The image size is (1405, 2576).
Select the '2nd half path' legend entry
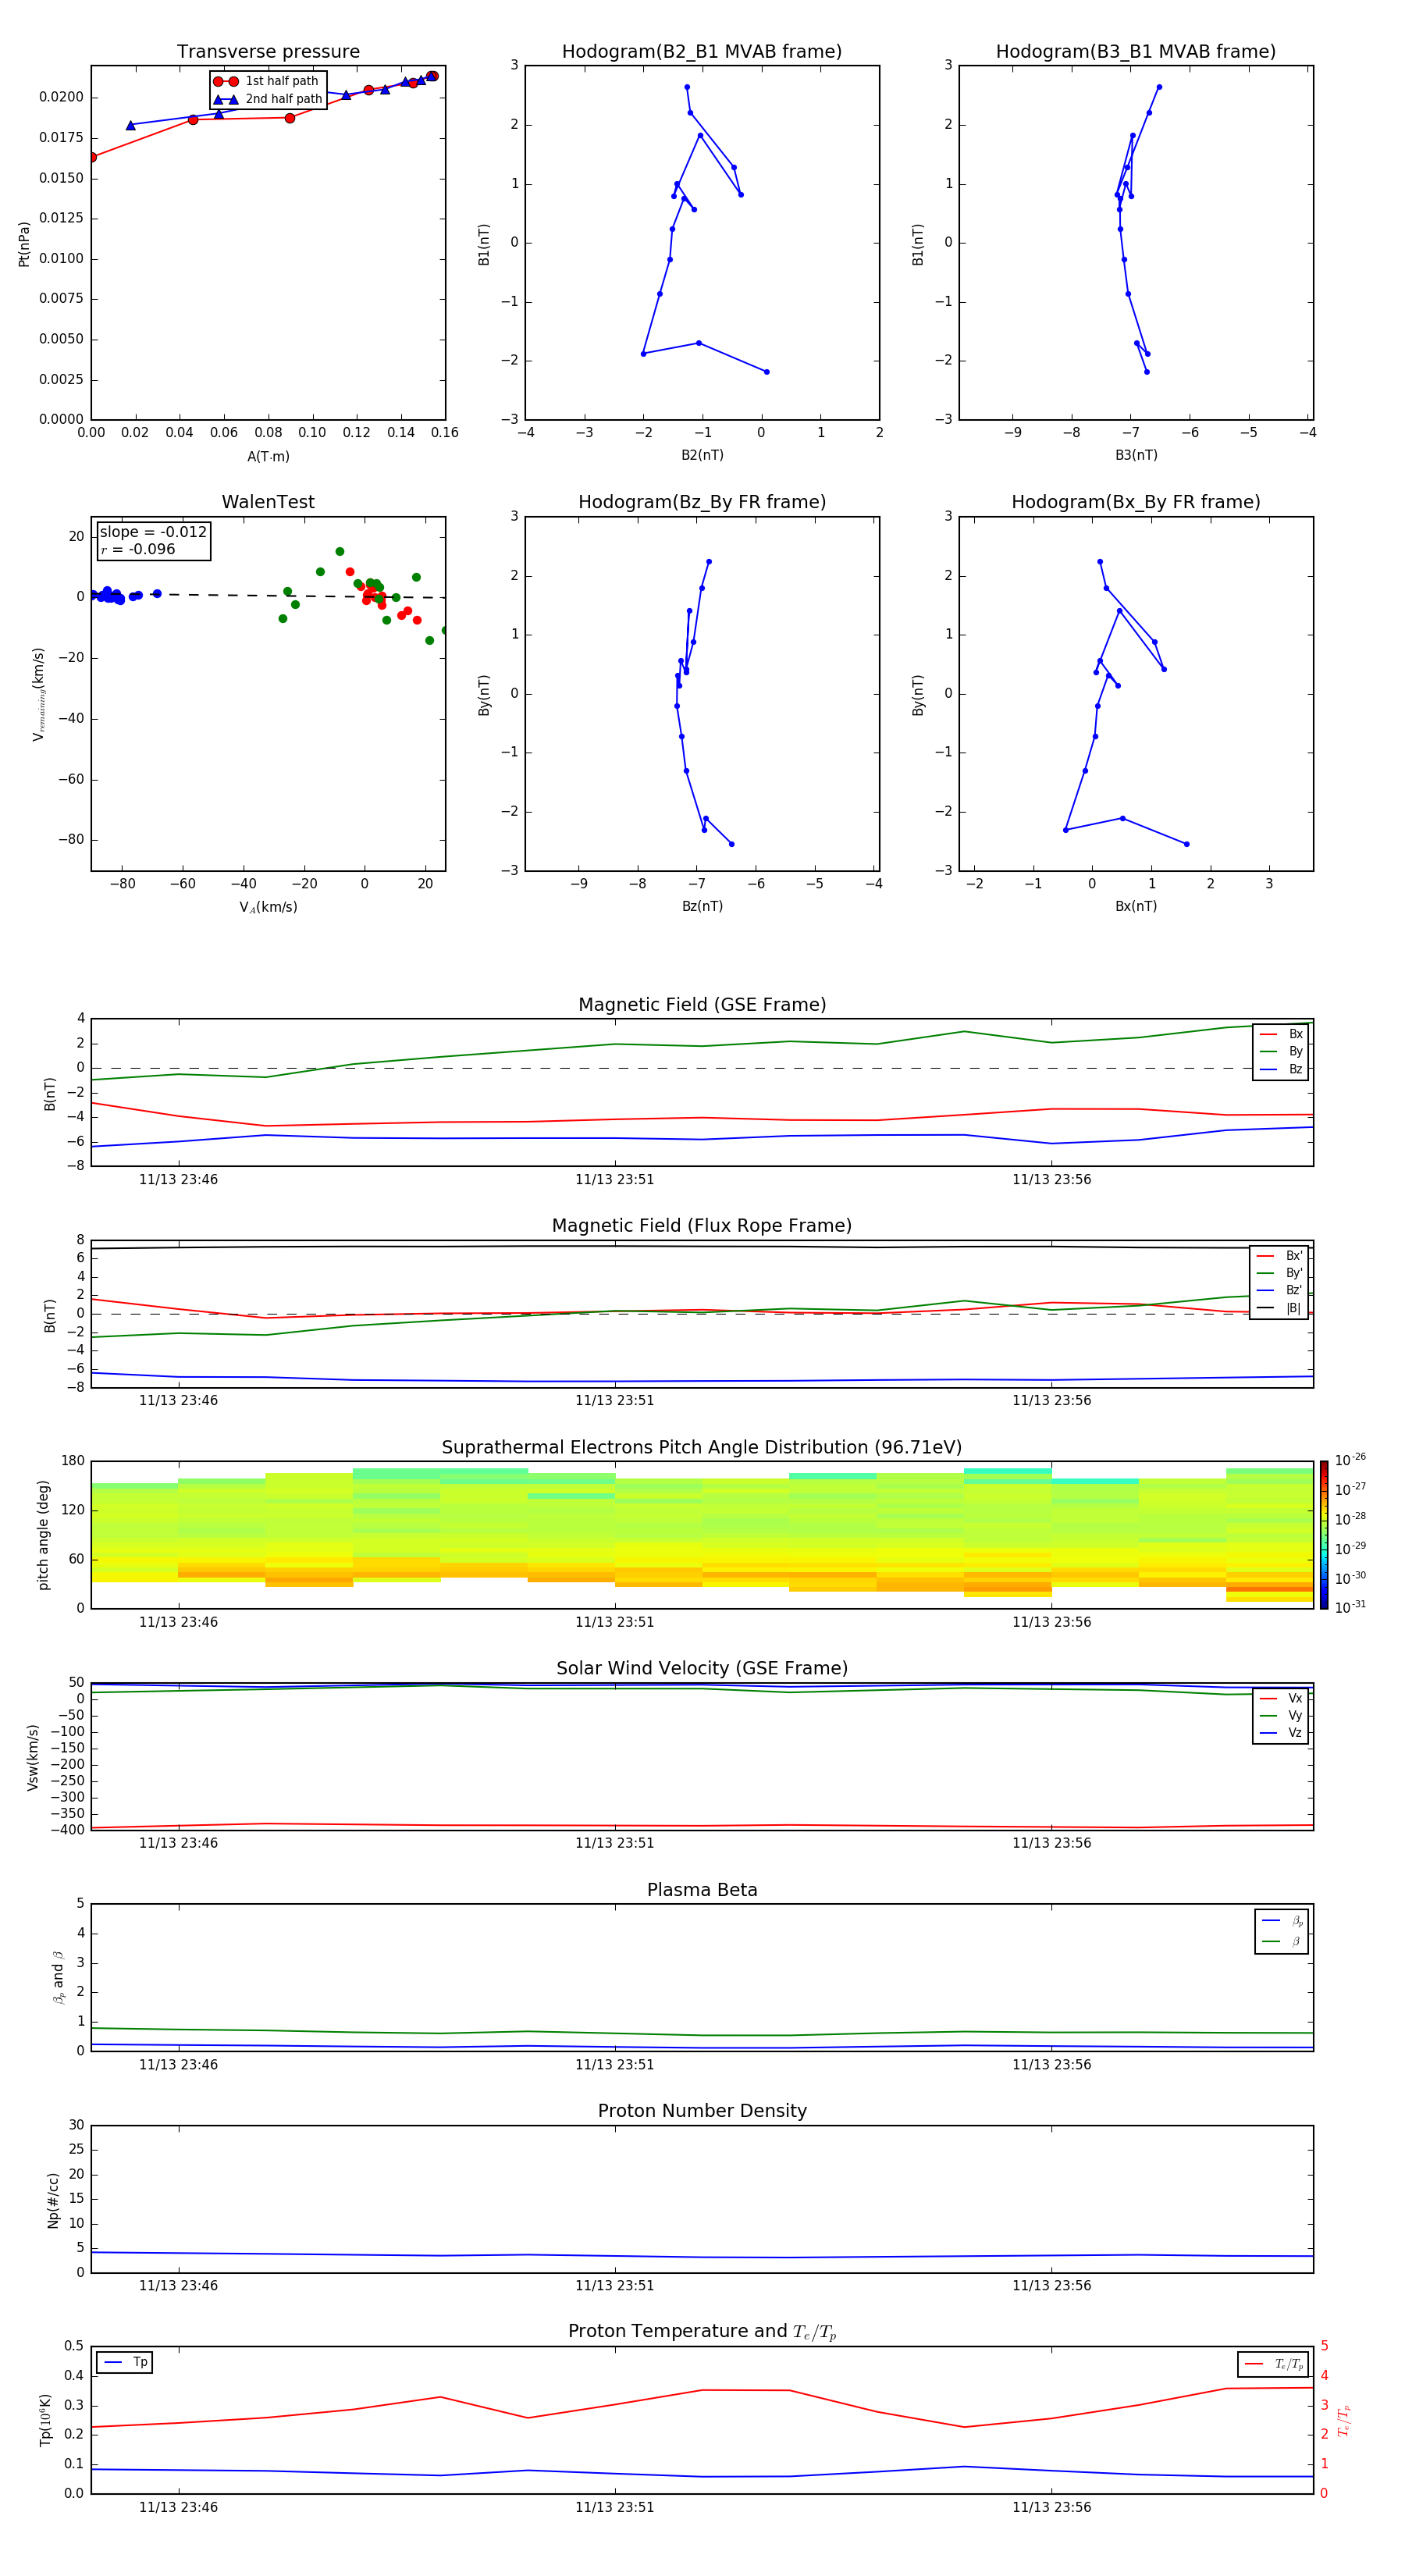pyautogui.click(x=267, y=99)
